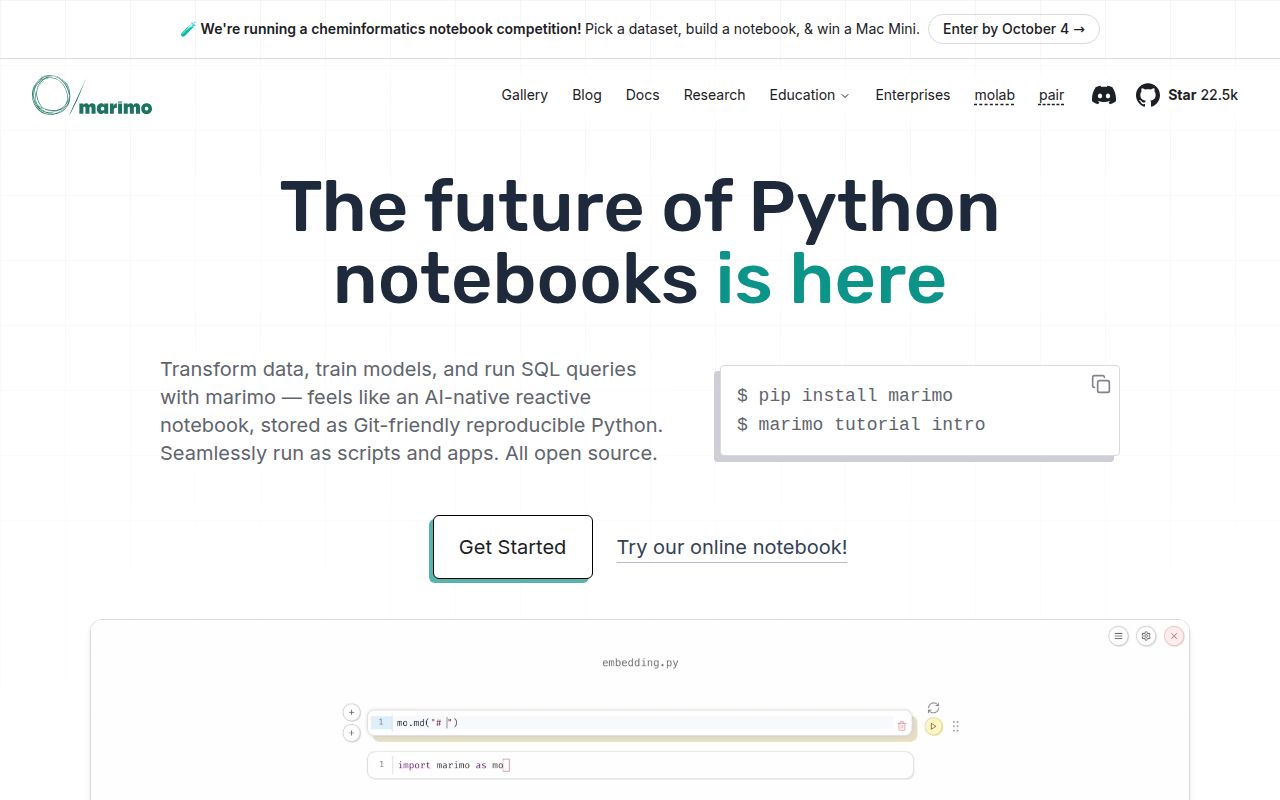This screenshot has height=800, width=1280.
Task: Click the Star 22.5k GitHub count
Action: pos(1203,95)
